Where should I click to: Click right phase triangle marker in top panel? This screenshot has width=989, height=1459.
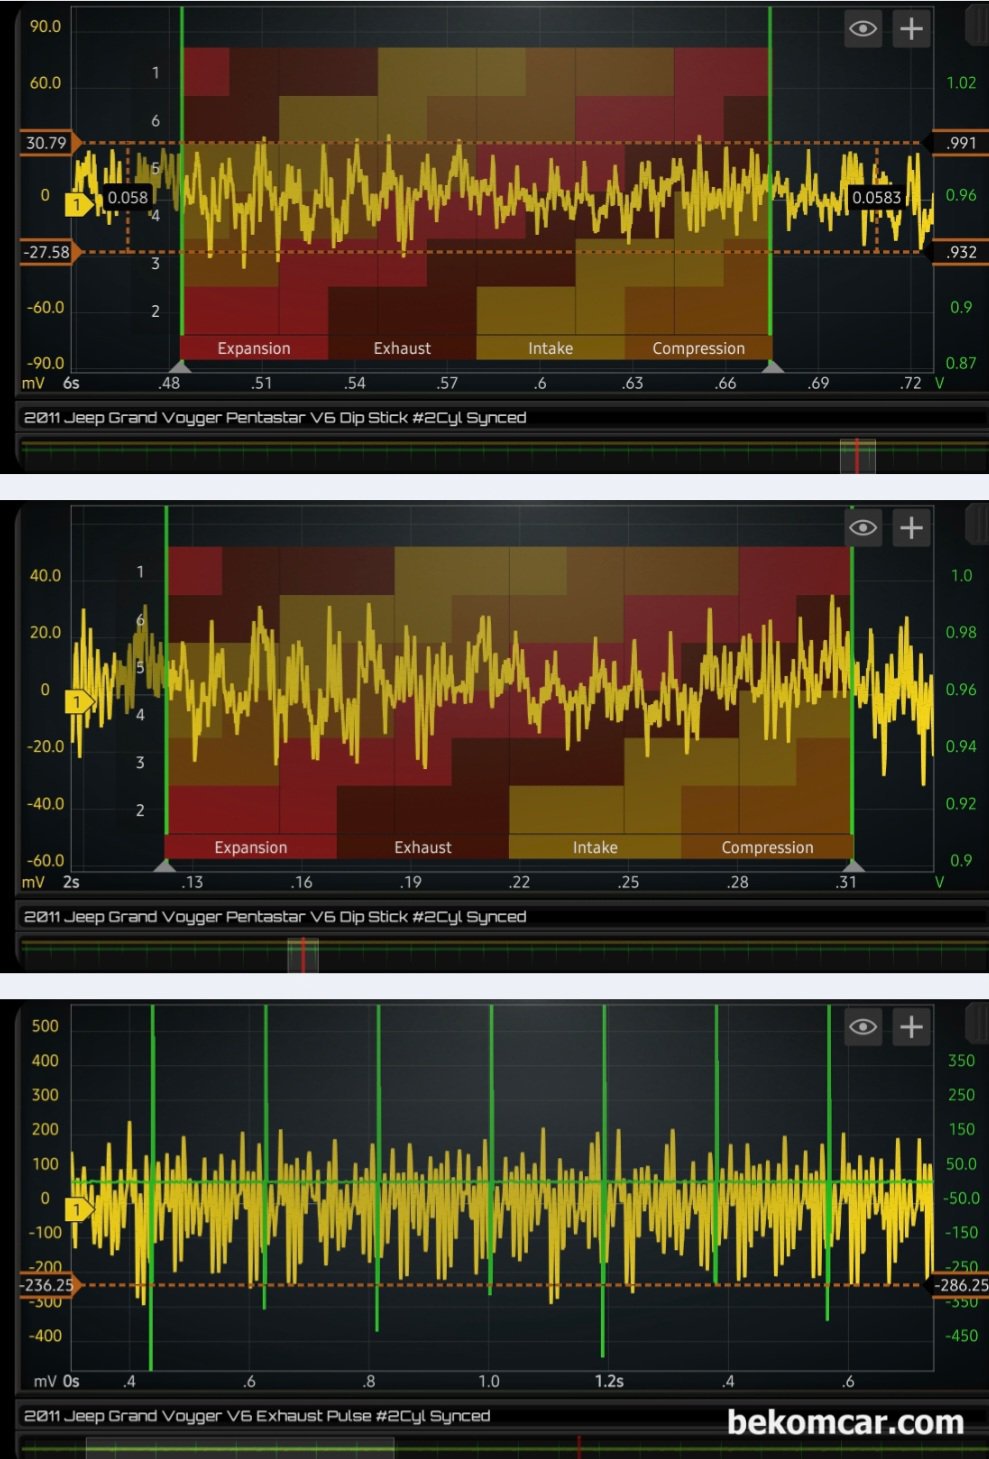(x=771, y=367)
